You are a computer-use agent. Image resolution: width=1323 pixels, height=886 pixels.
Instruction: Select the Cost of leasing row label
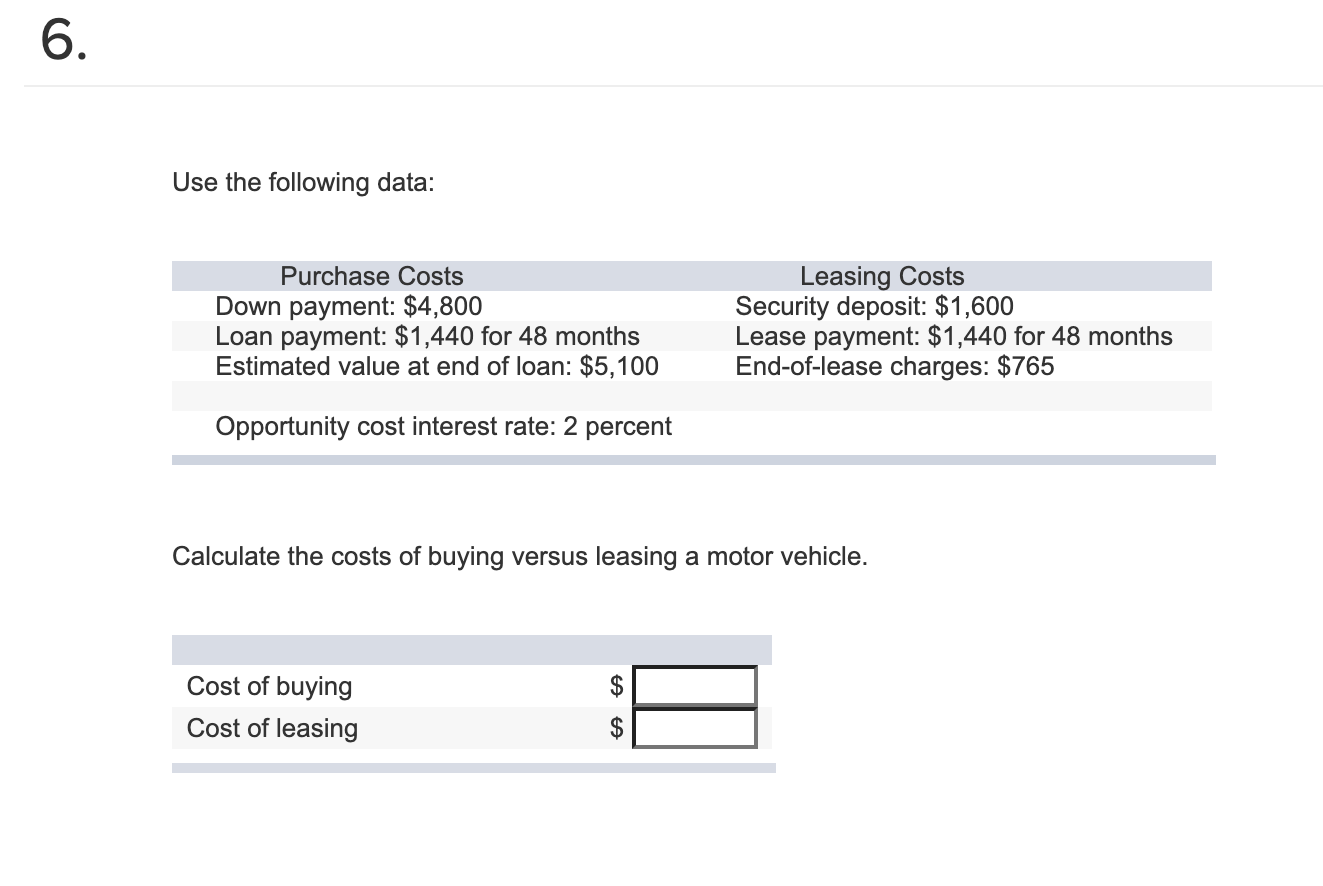271,728
